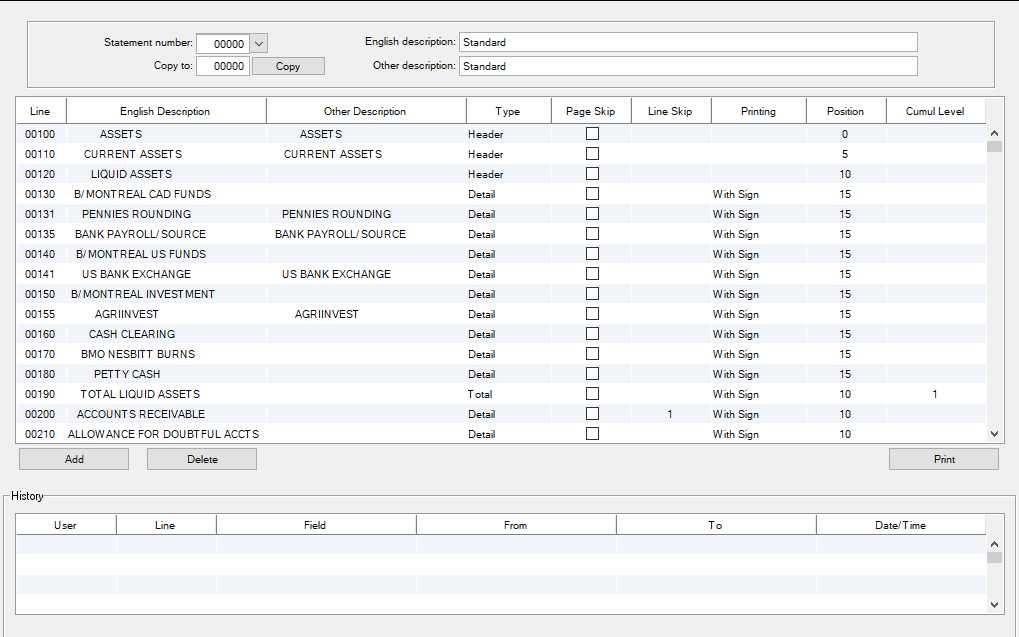Select the Other description text field
Screen dimensions: 1019x637
(687, 66)
